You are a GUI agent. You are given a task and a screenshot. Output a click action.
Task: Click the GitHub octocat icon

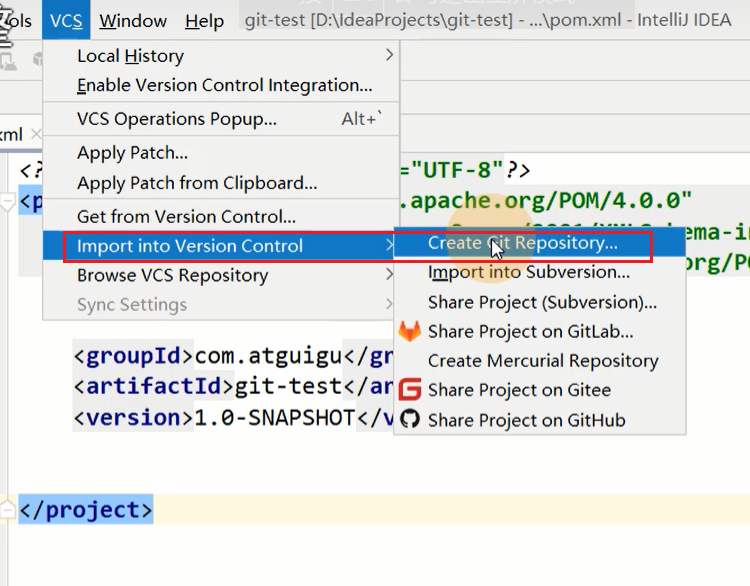(410, 420)
